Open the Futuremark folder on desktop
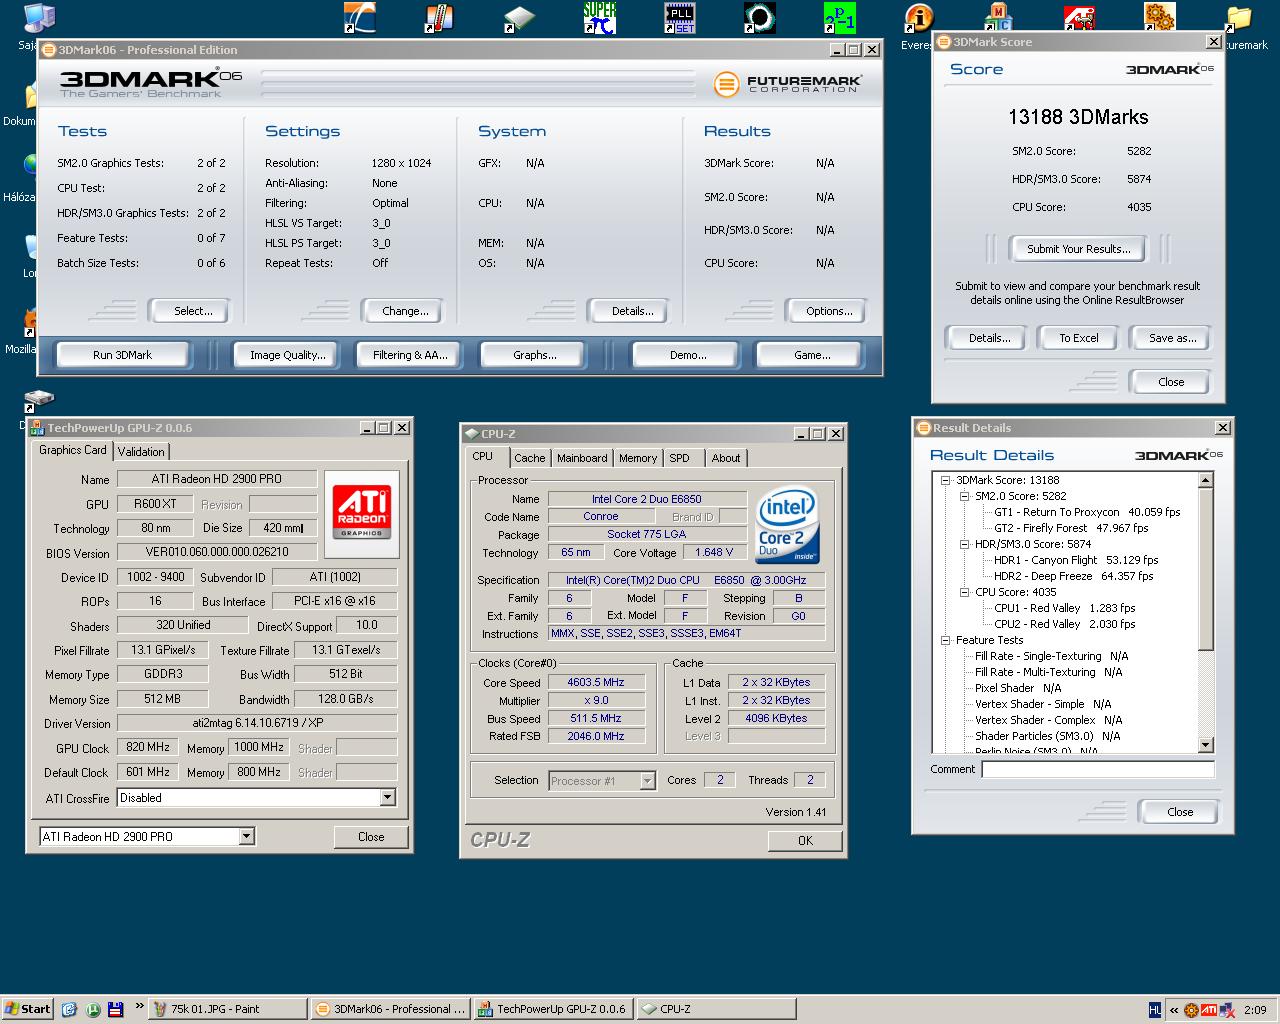 coord(1239,18)
